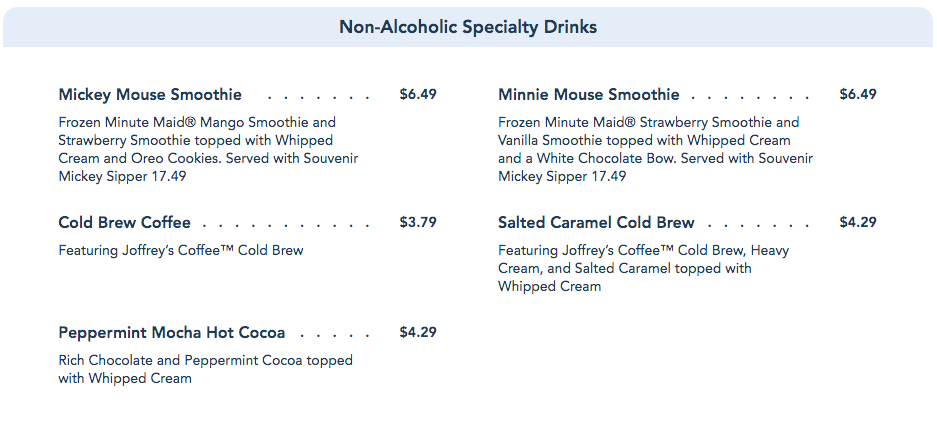The height and width of the screenshot is (439, 937).
Task: Choose the Cold Brew Coffee item title
Action: click(124, 222)
